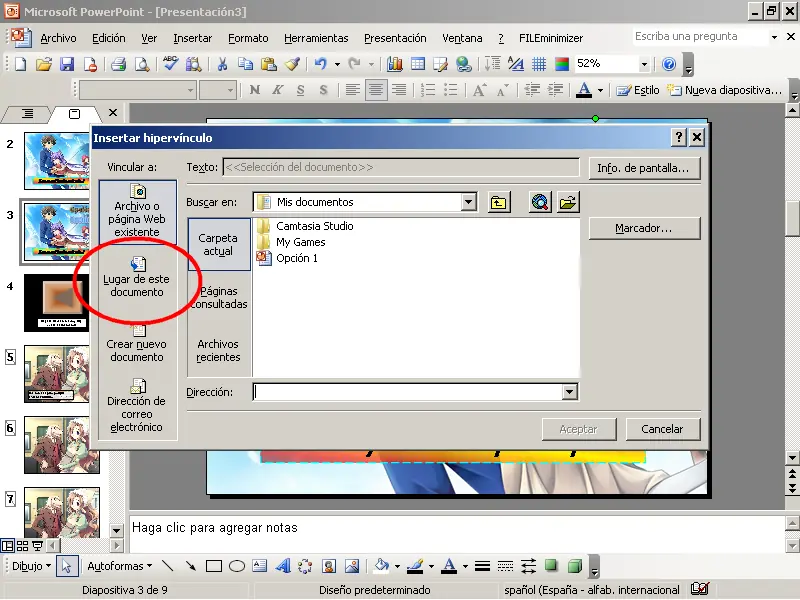Click the Color/Grayscale icon

(x=562, y=64)
